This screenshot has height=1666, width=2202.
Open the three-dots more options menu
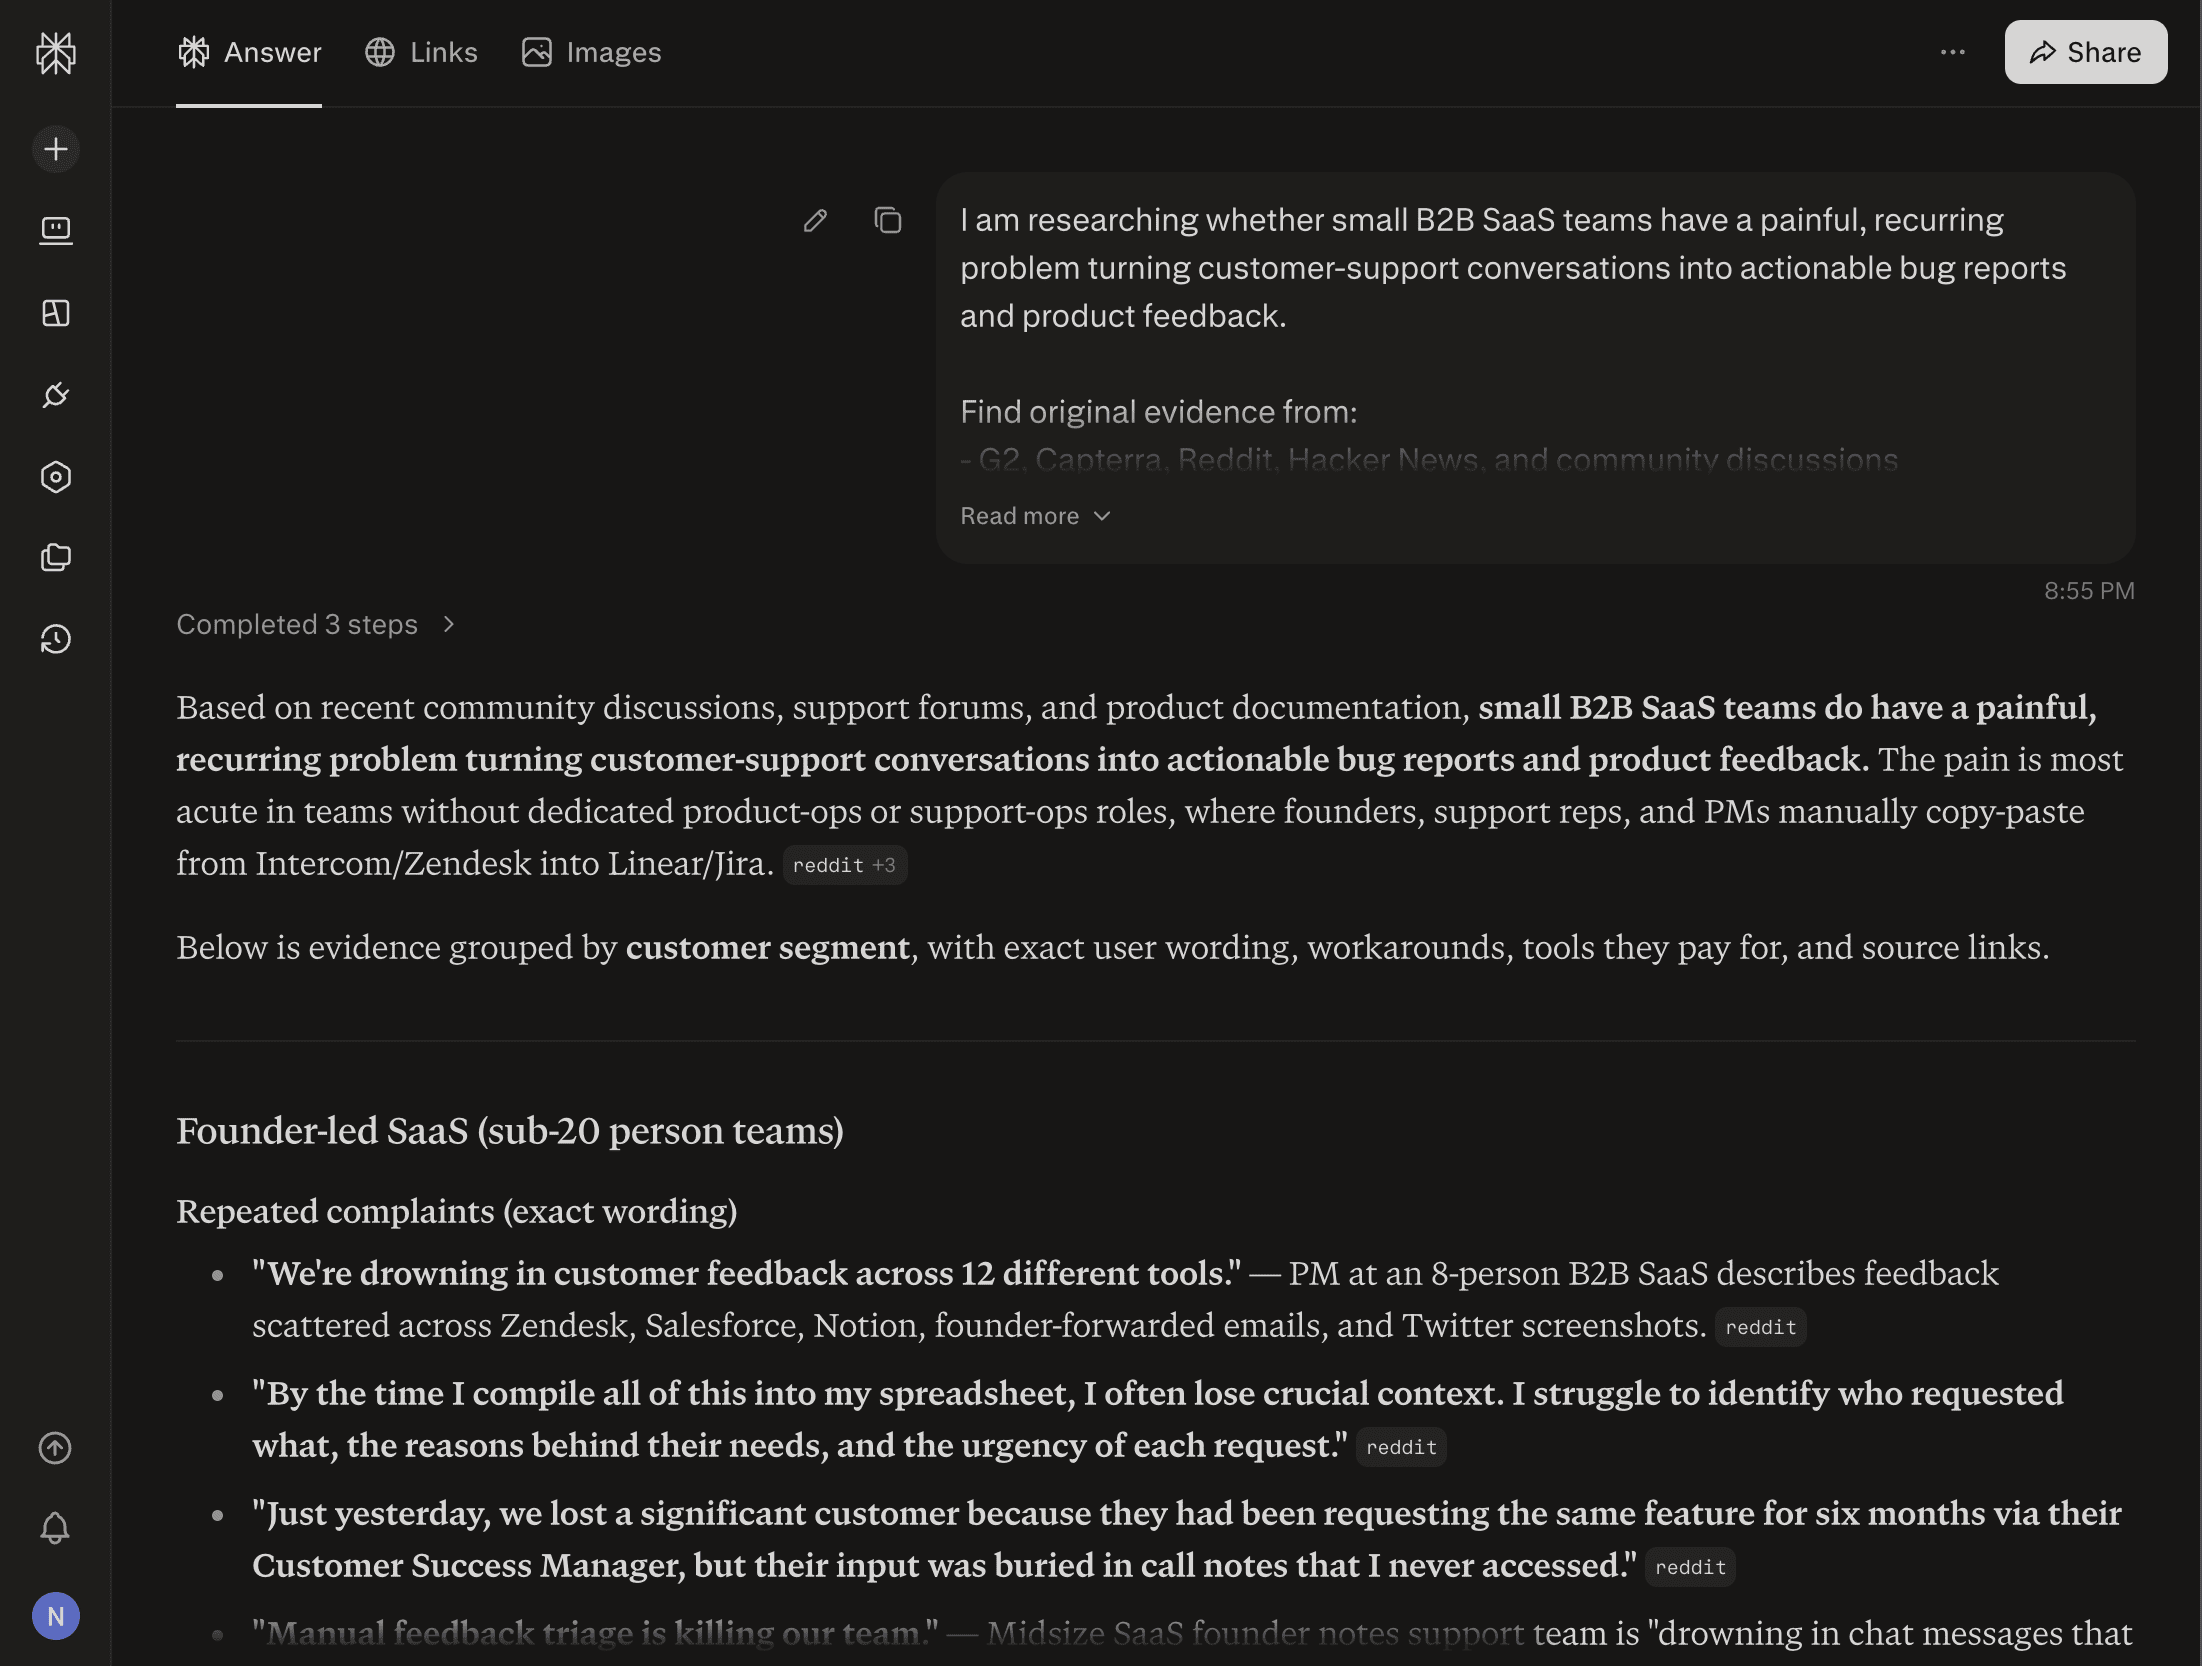click(1952, 52)
